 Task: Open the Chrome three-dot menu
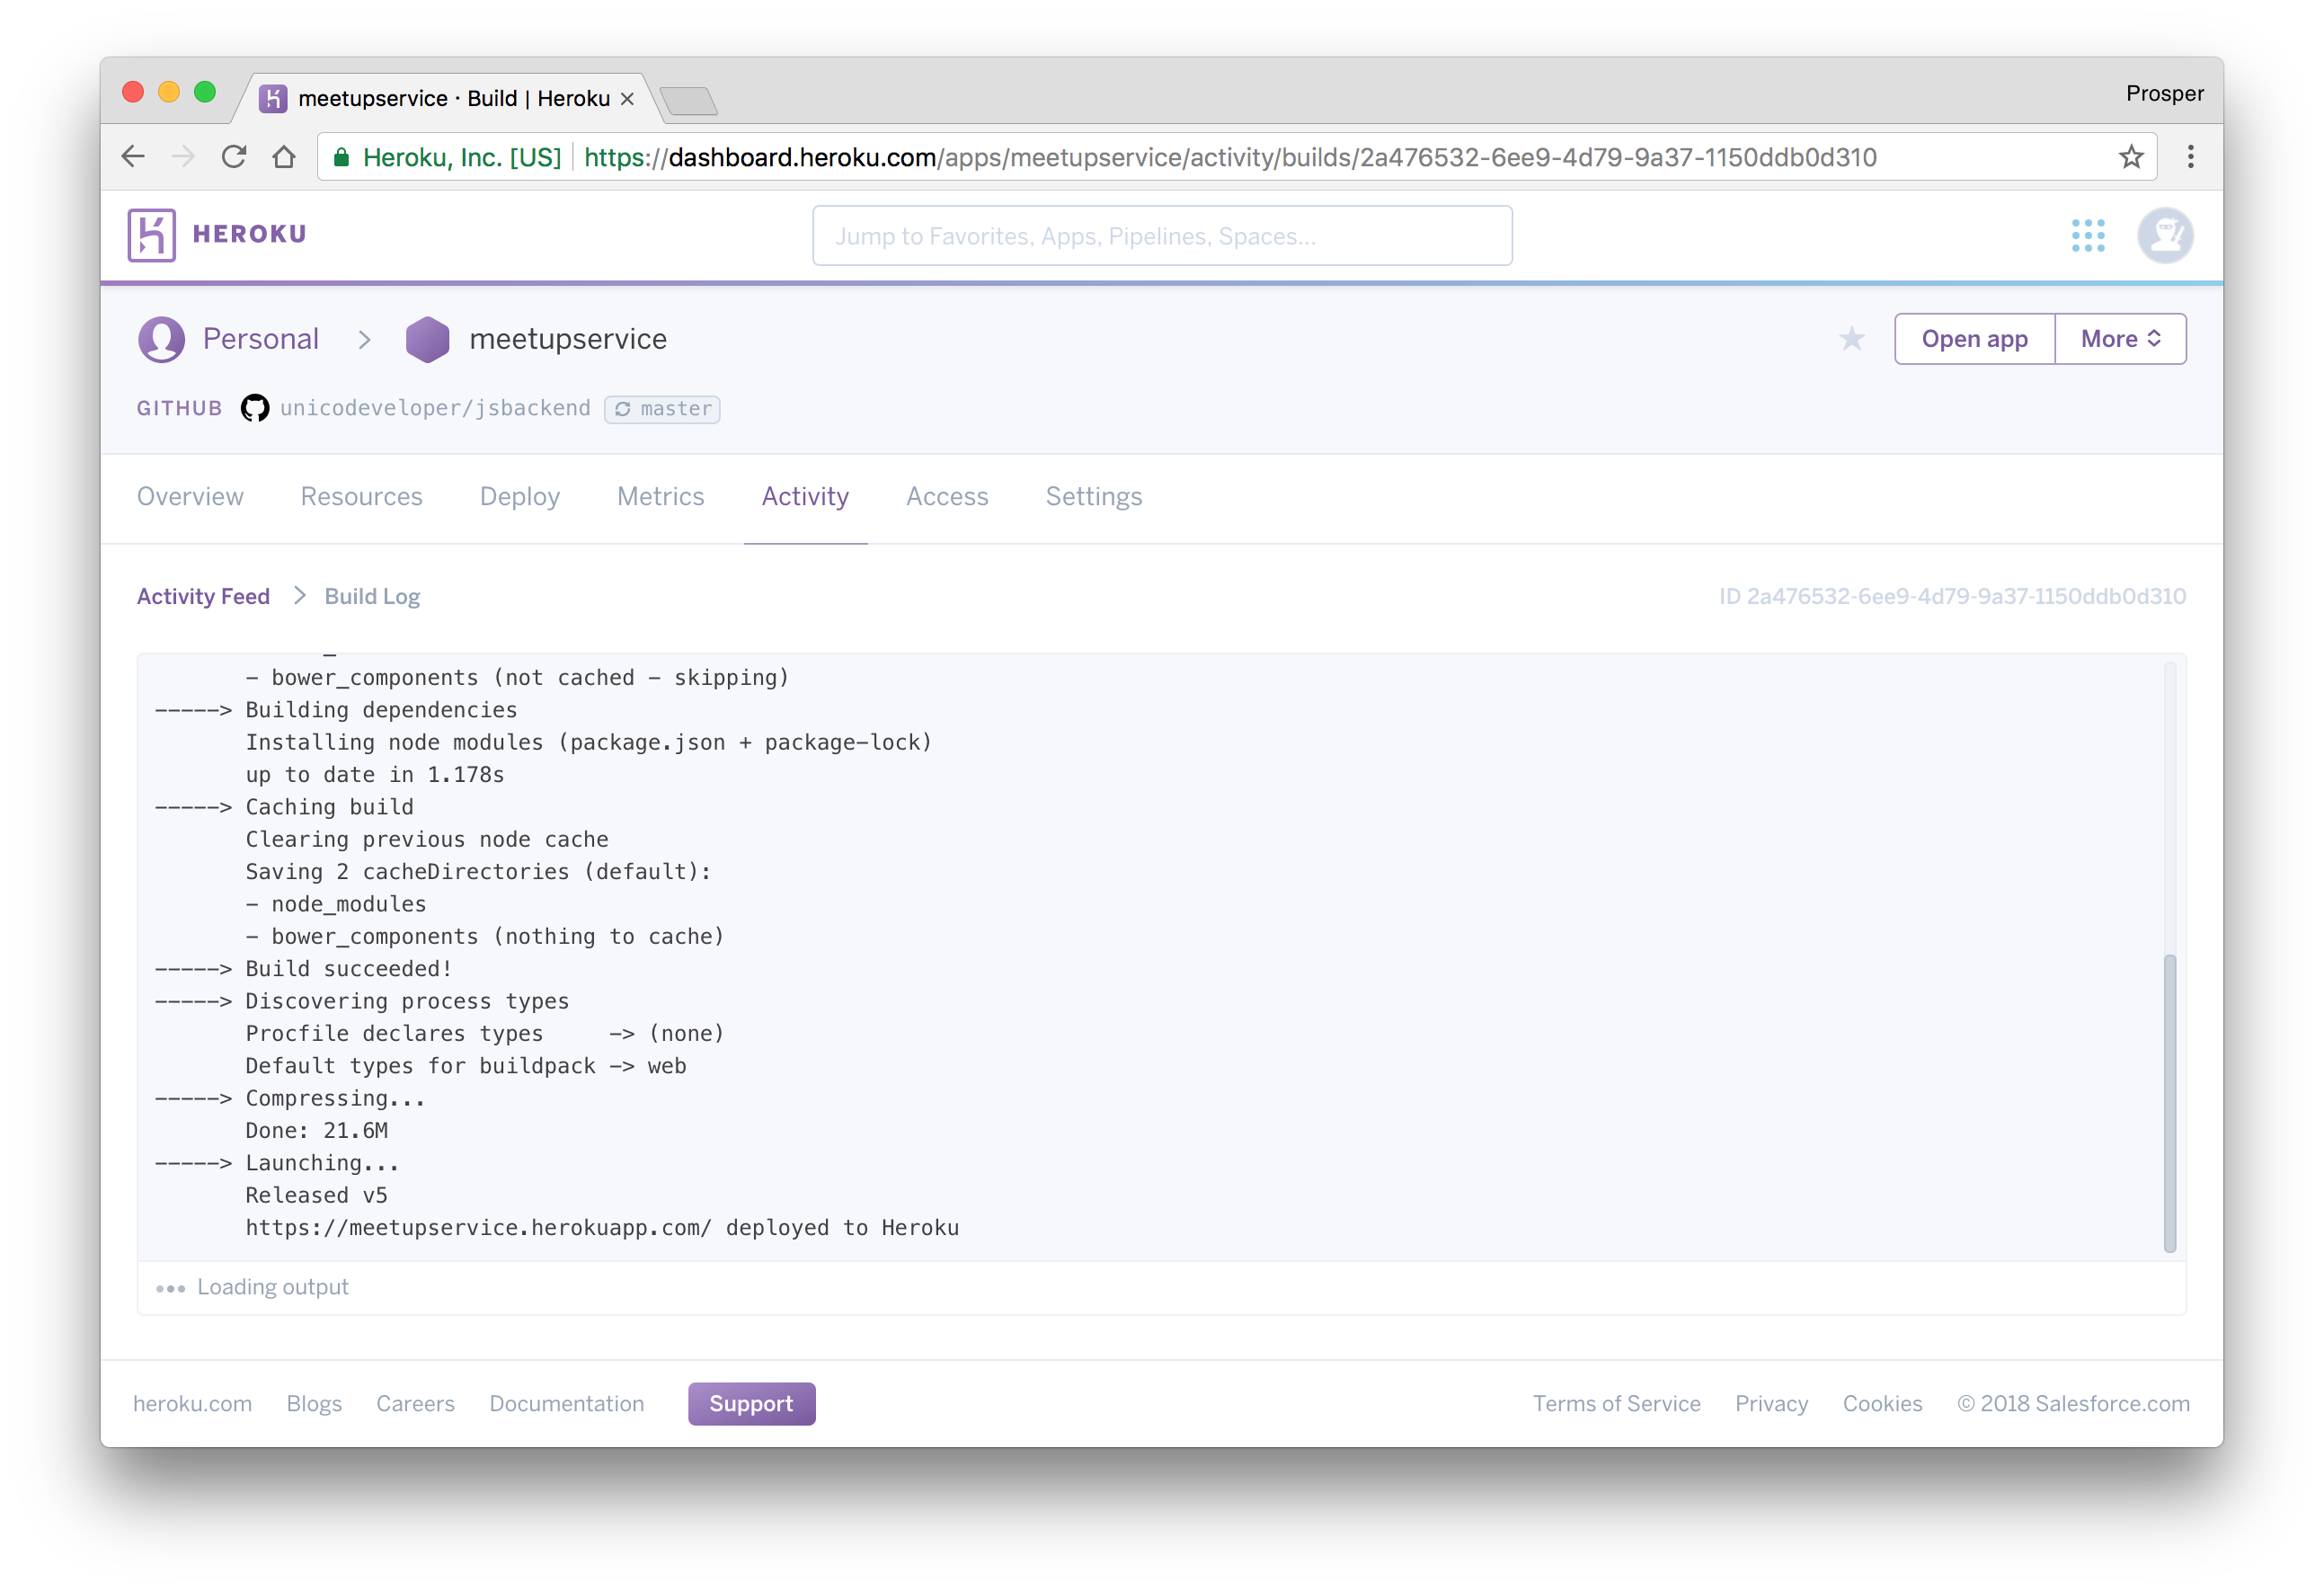click(2190, 157)
